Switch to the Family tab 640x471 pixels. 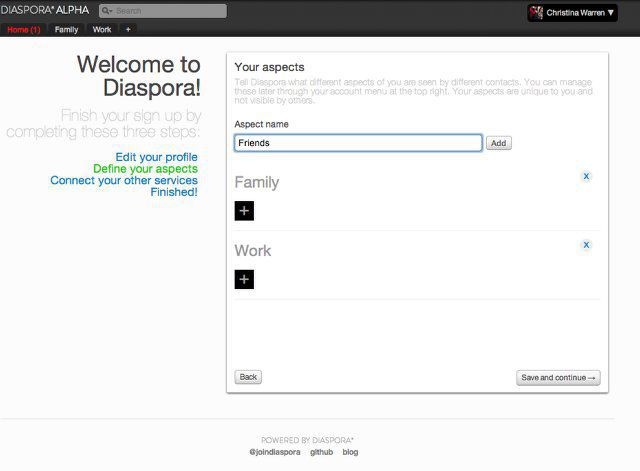point(66,29)
